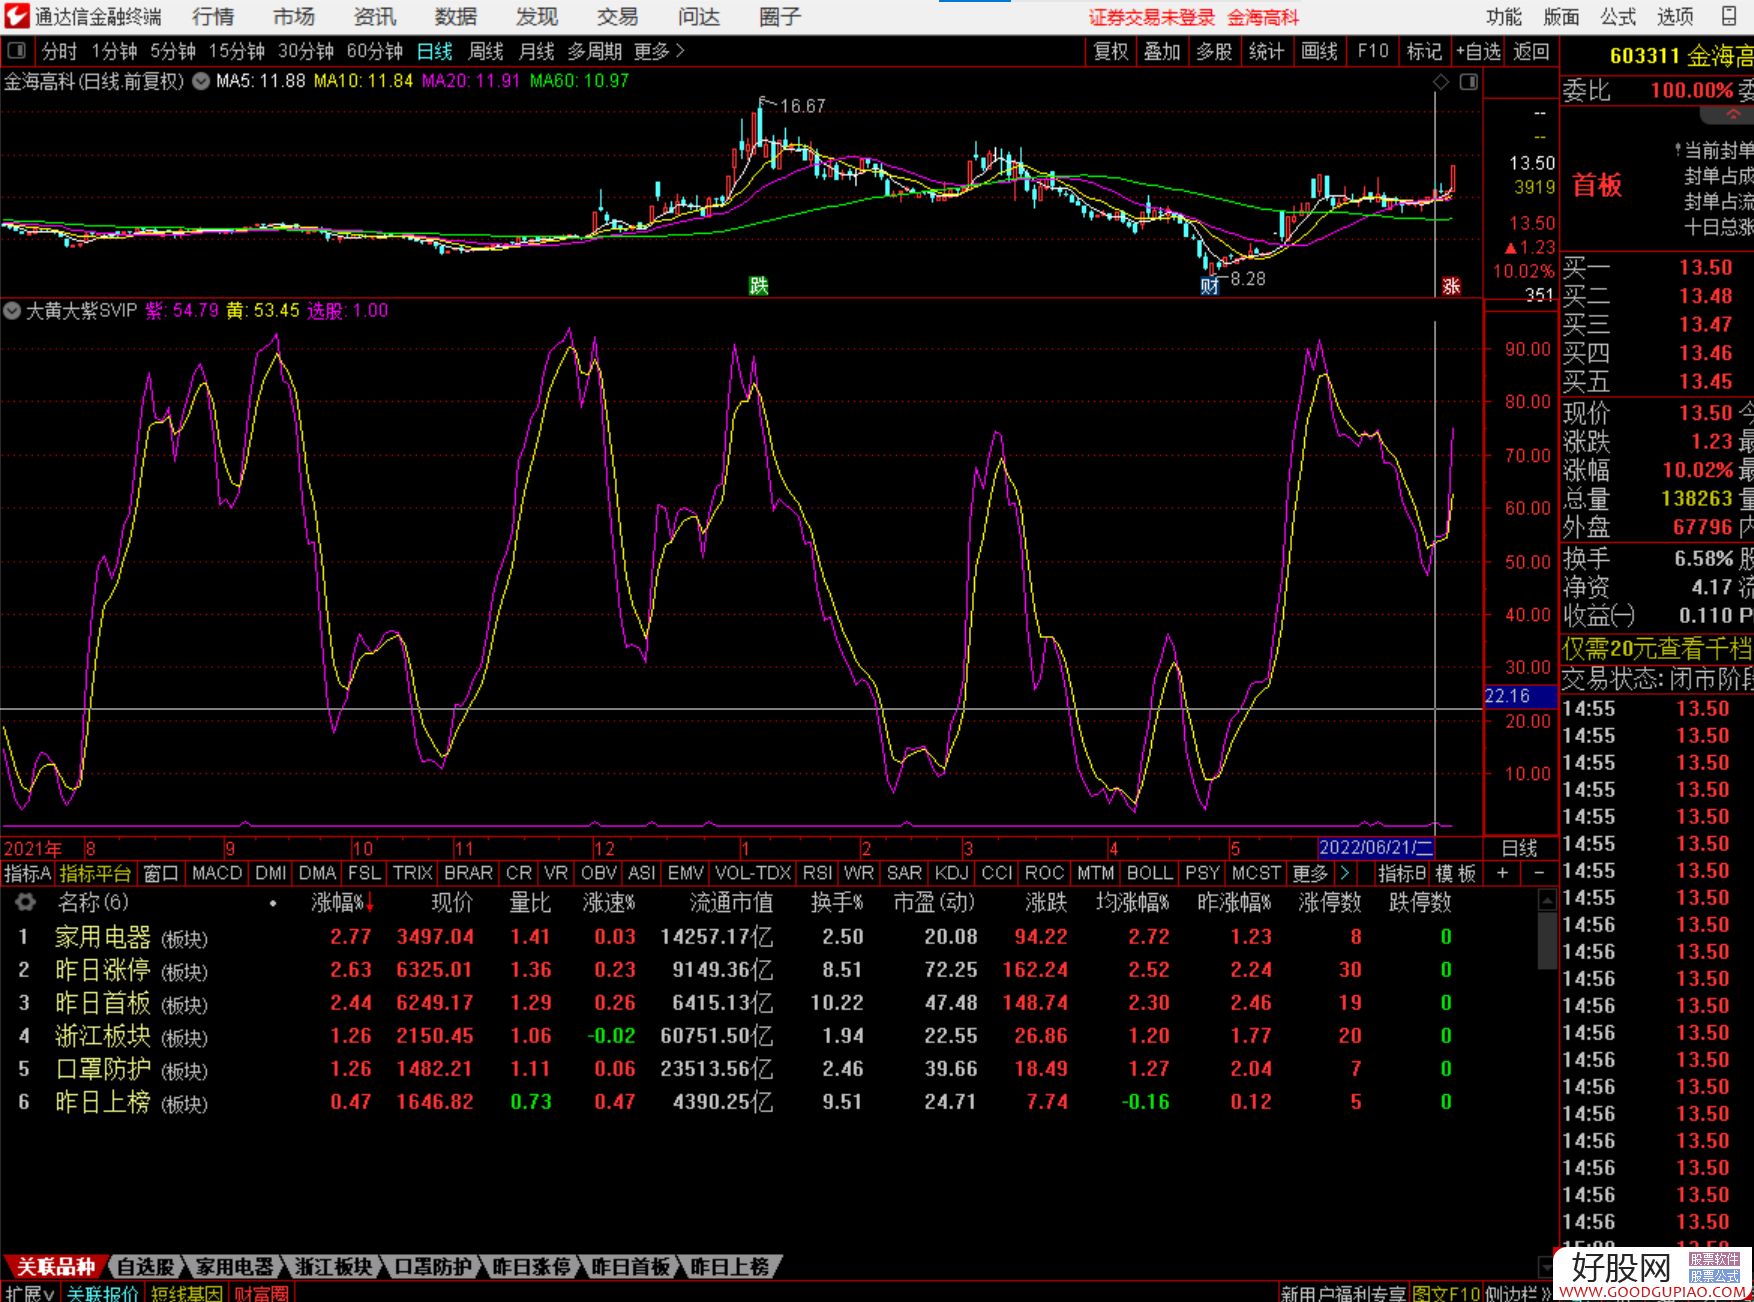Select the 分时 period
Screen dimensions: 1754x1302
(x=59, y=51)
